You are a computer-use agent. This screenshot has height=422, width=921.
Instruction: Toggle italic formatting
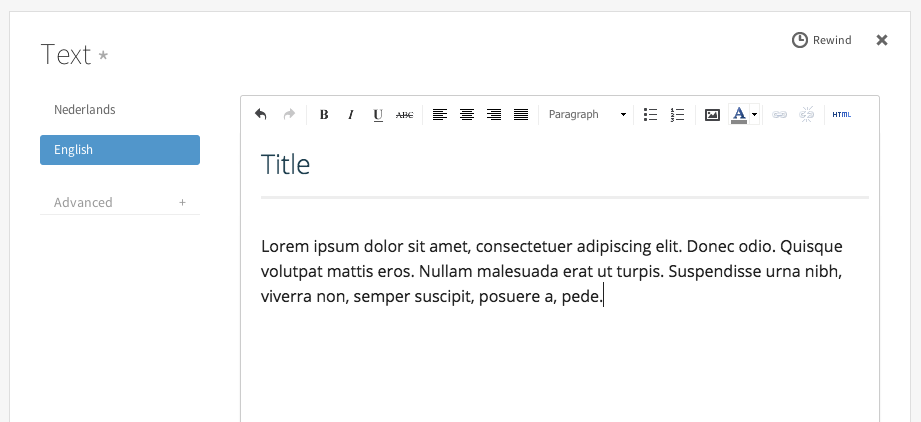point(351,115)
